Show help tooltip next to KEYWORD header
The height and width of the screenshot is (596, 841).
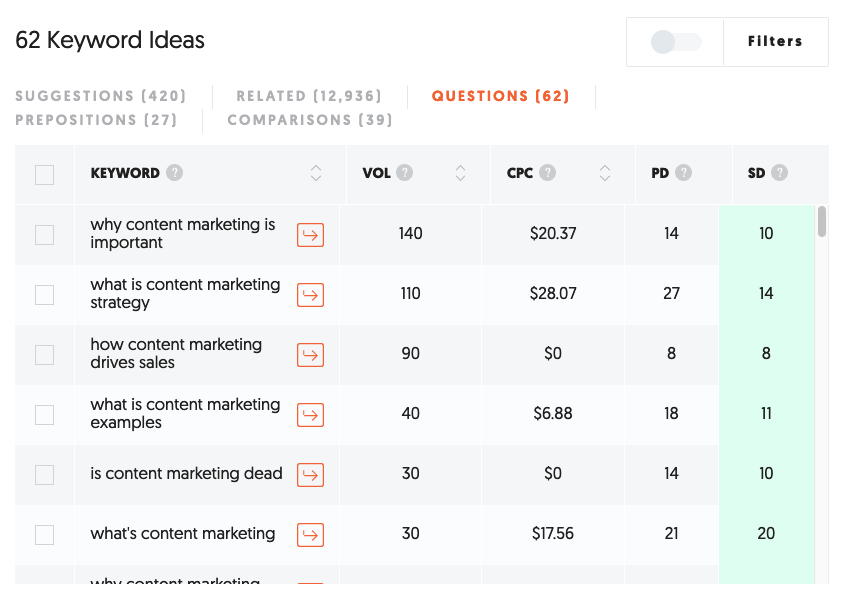(174, 173)
